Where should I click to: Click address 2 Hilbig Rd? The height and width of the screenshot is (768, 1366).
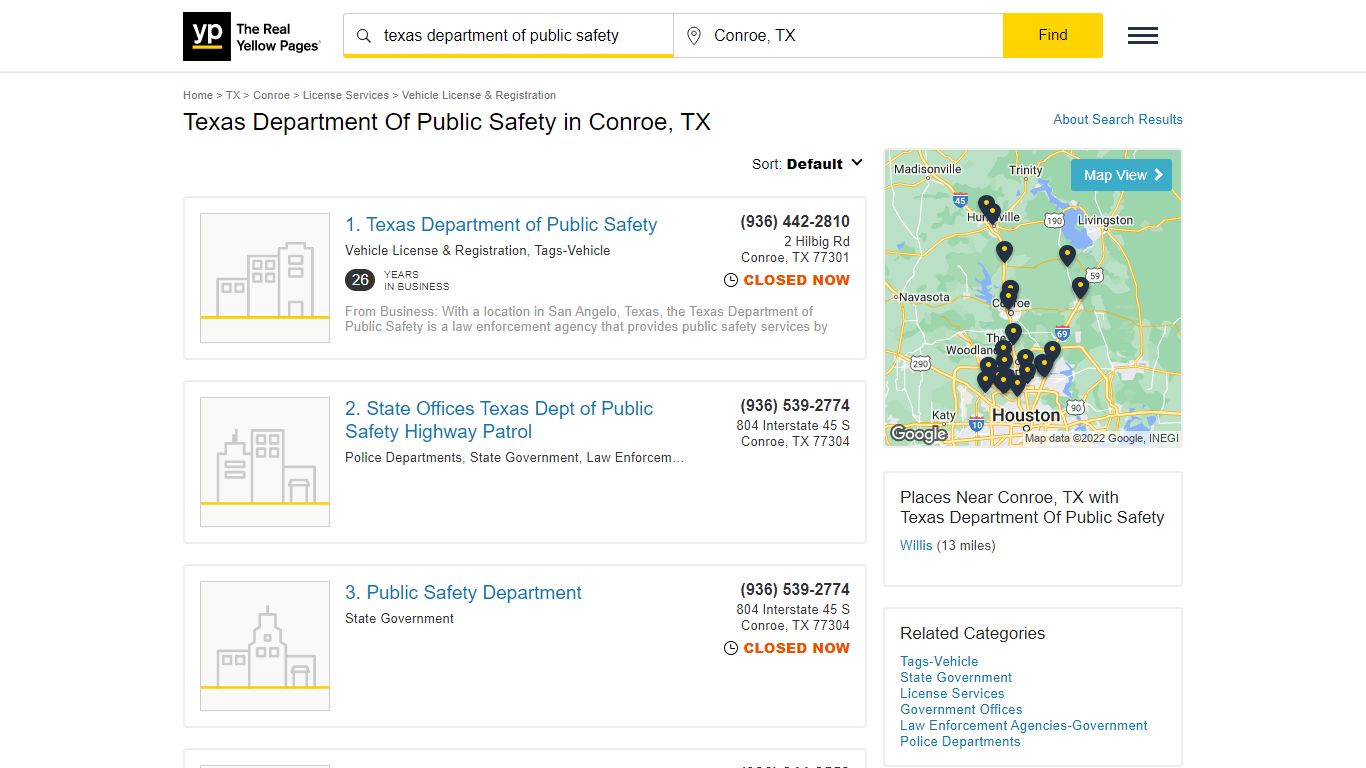tap(817, 241)
